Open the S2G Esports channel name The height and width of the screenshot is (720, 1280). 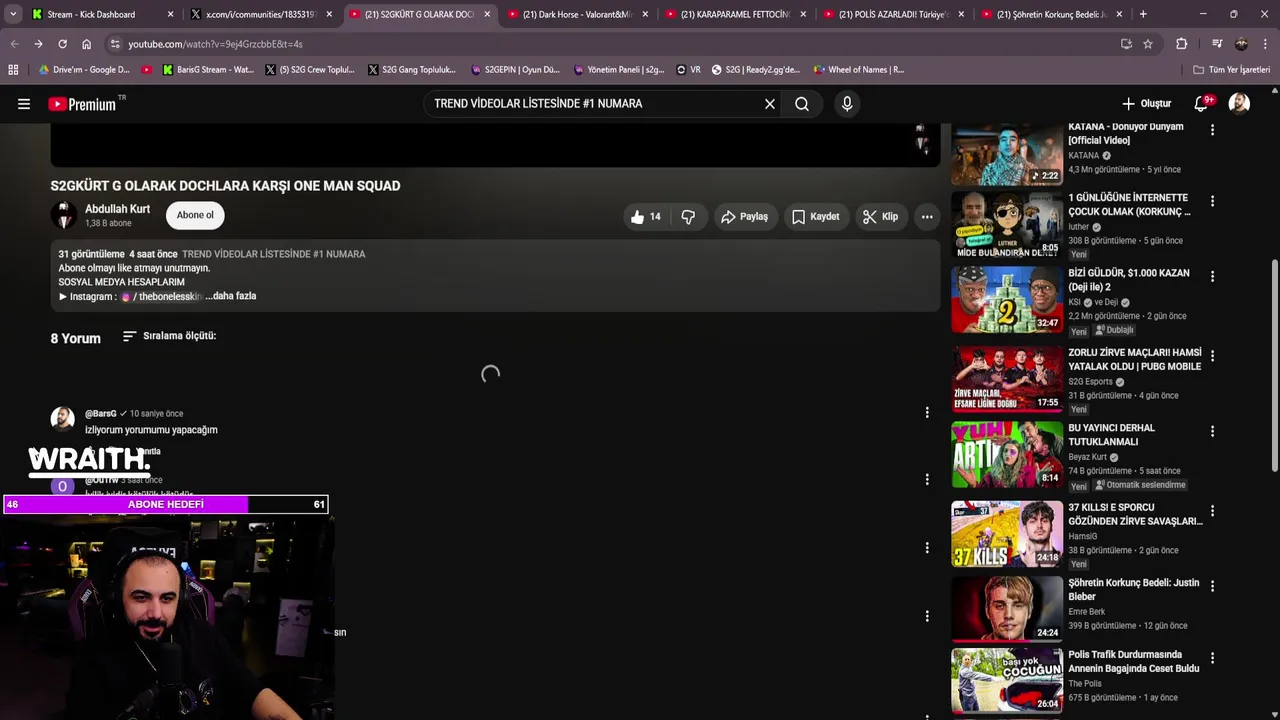1090,382
